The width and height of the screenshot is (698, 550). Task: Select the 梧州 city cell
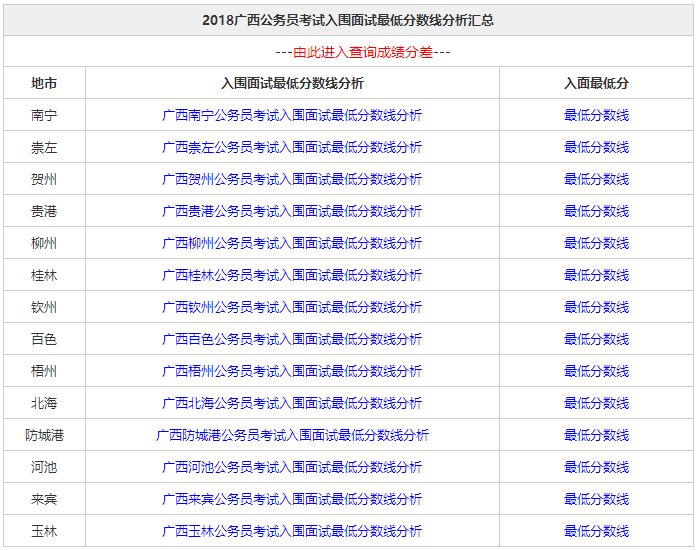[45, 372]
